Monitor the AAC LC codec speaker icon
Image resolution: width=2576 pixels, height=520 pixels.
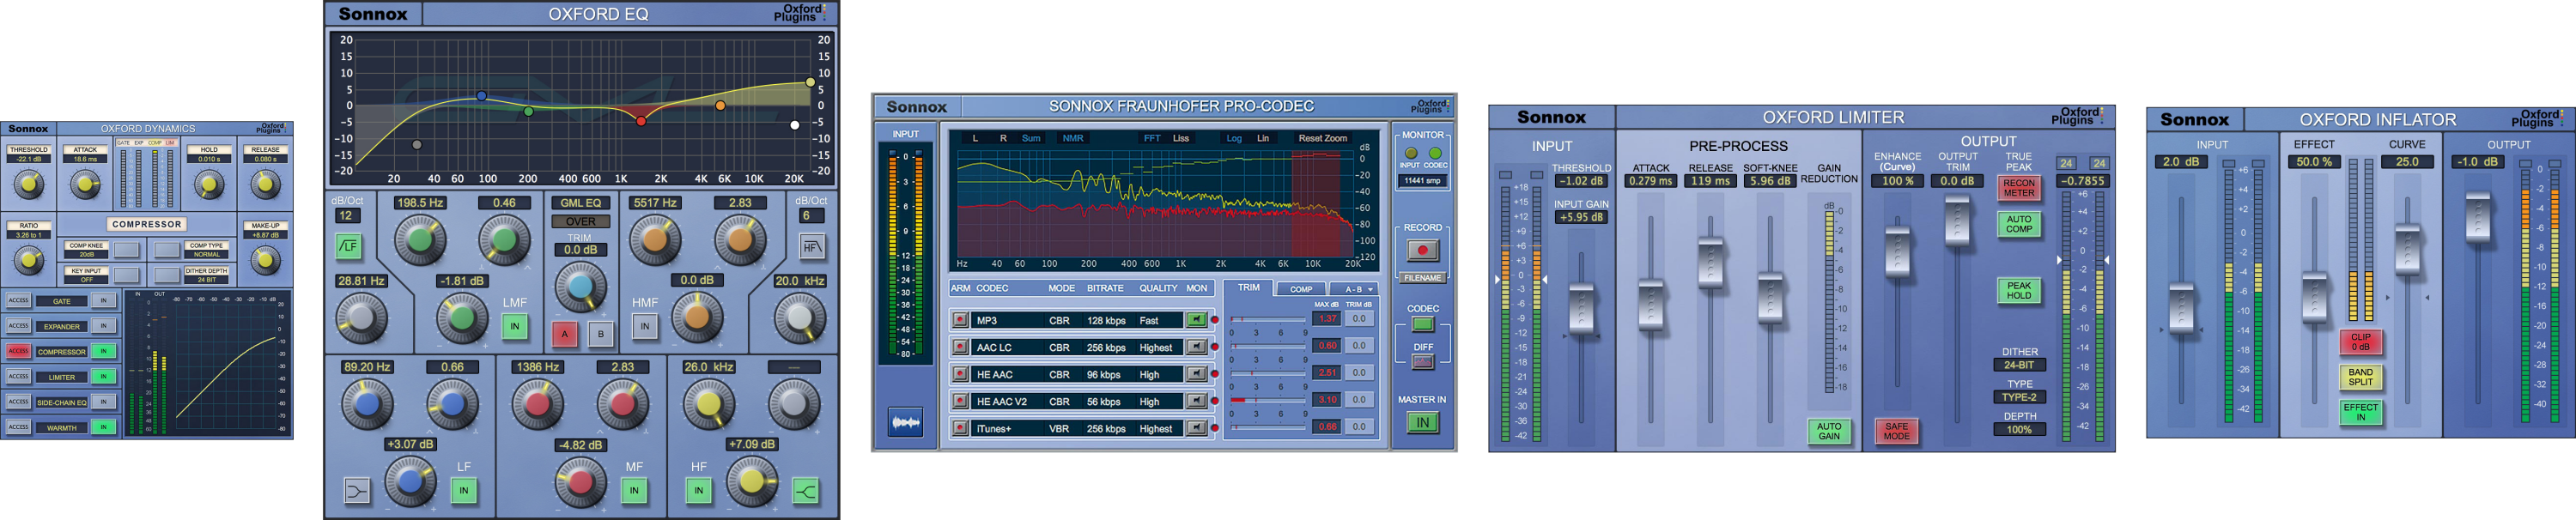click(x=1195, y=347)
